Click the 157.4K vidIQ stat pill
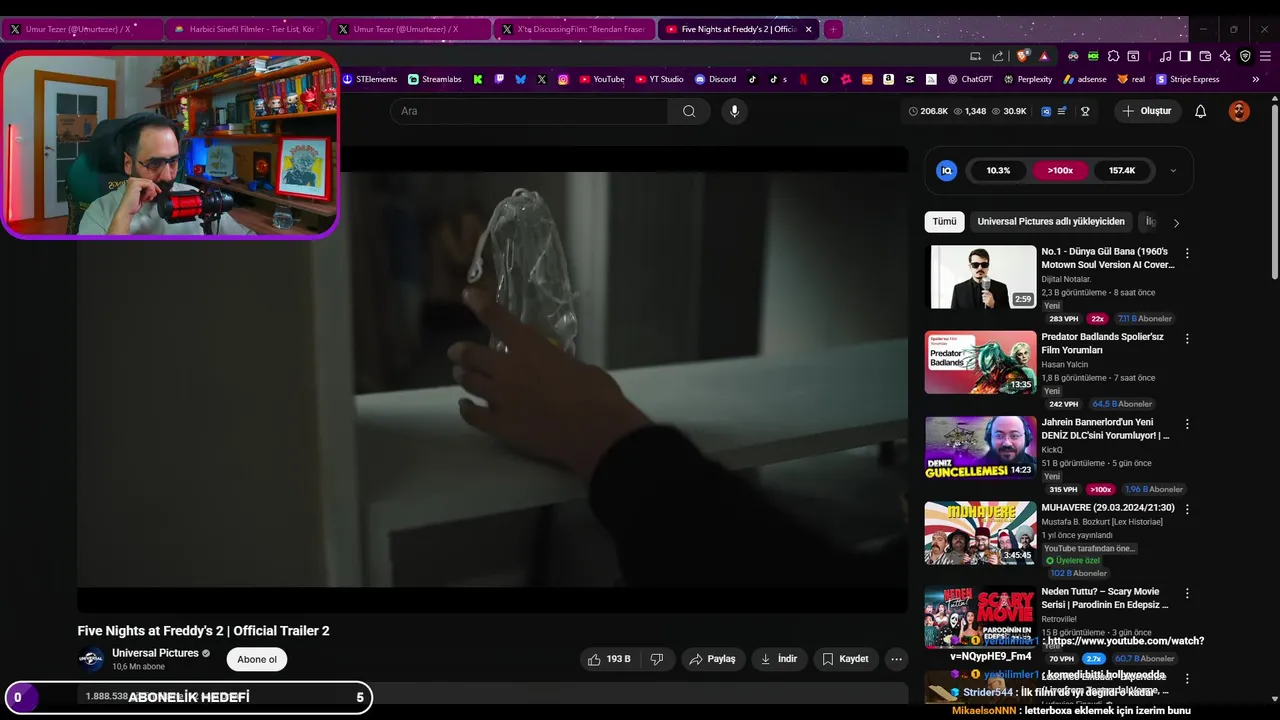The image size is (1280, 720). coord(1122,171)
